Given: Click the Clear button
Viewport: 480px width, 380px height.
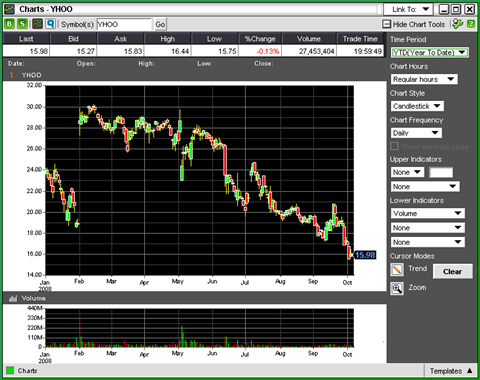Looking at the screenshot, I should click(452, 272).
